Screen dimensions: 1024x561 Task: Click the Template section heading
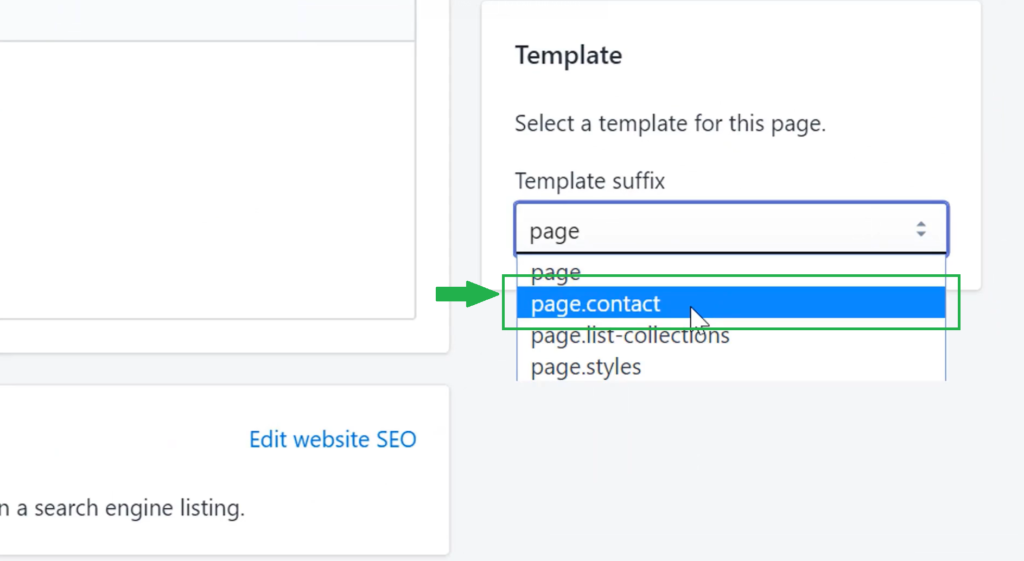[568, 56]
